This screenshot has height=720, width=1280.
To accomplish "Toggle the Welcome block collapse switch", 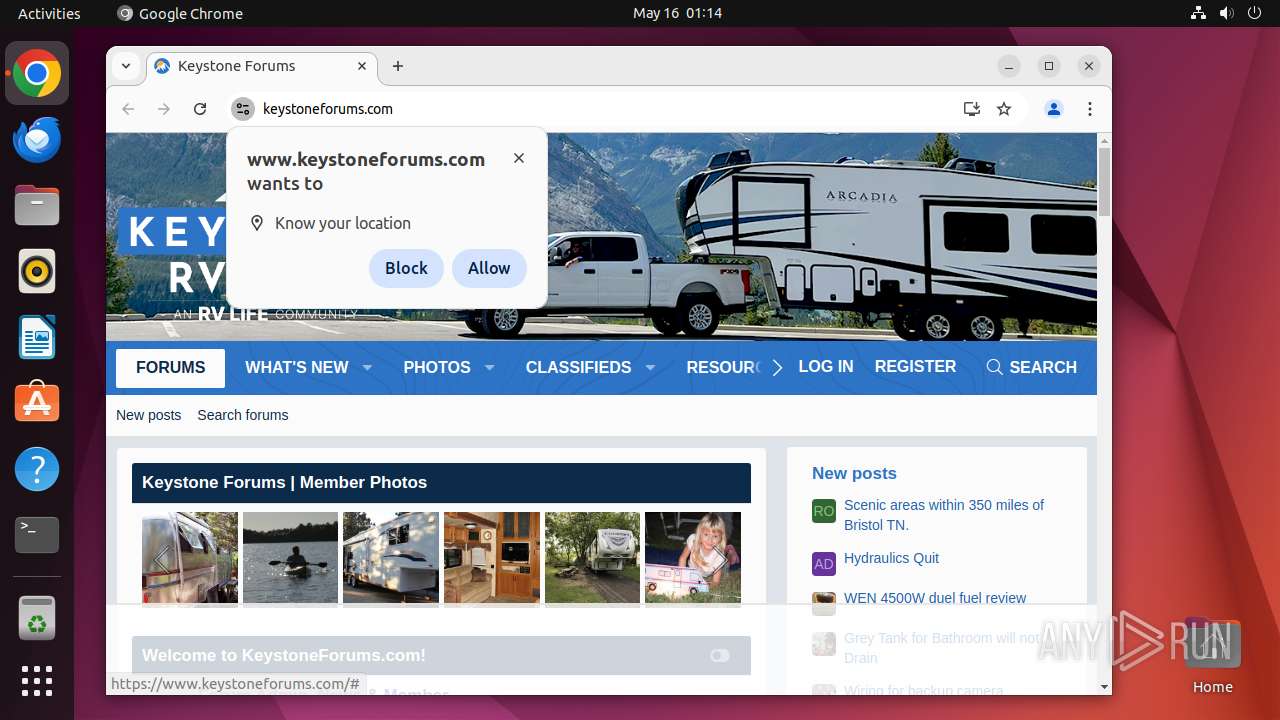I will pyautogui.click(x=720, y=656).
